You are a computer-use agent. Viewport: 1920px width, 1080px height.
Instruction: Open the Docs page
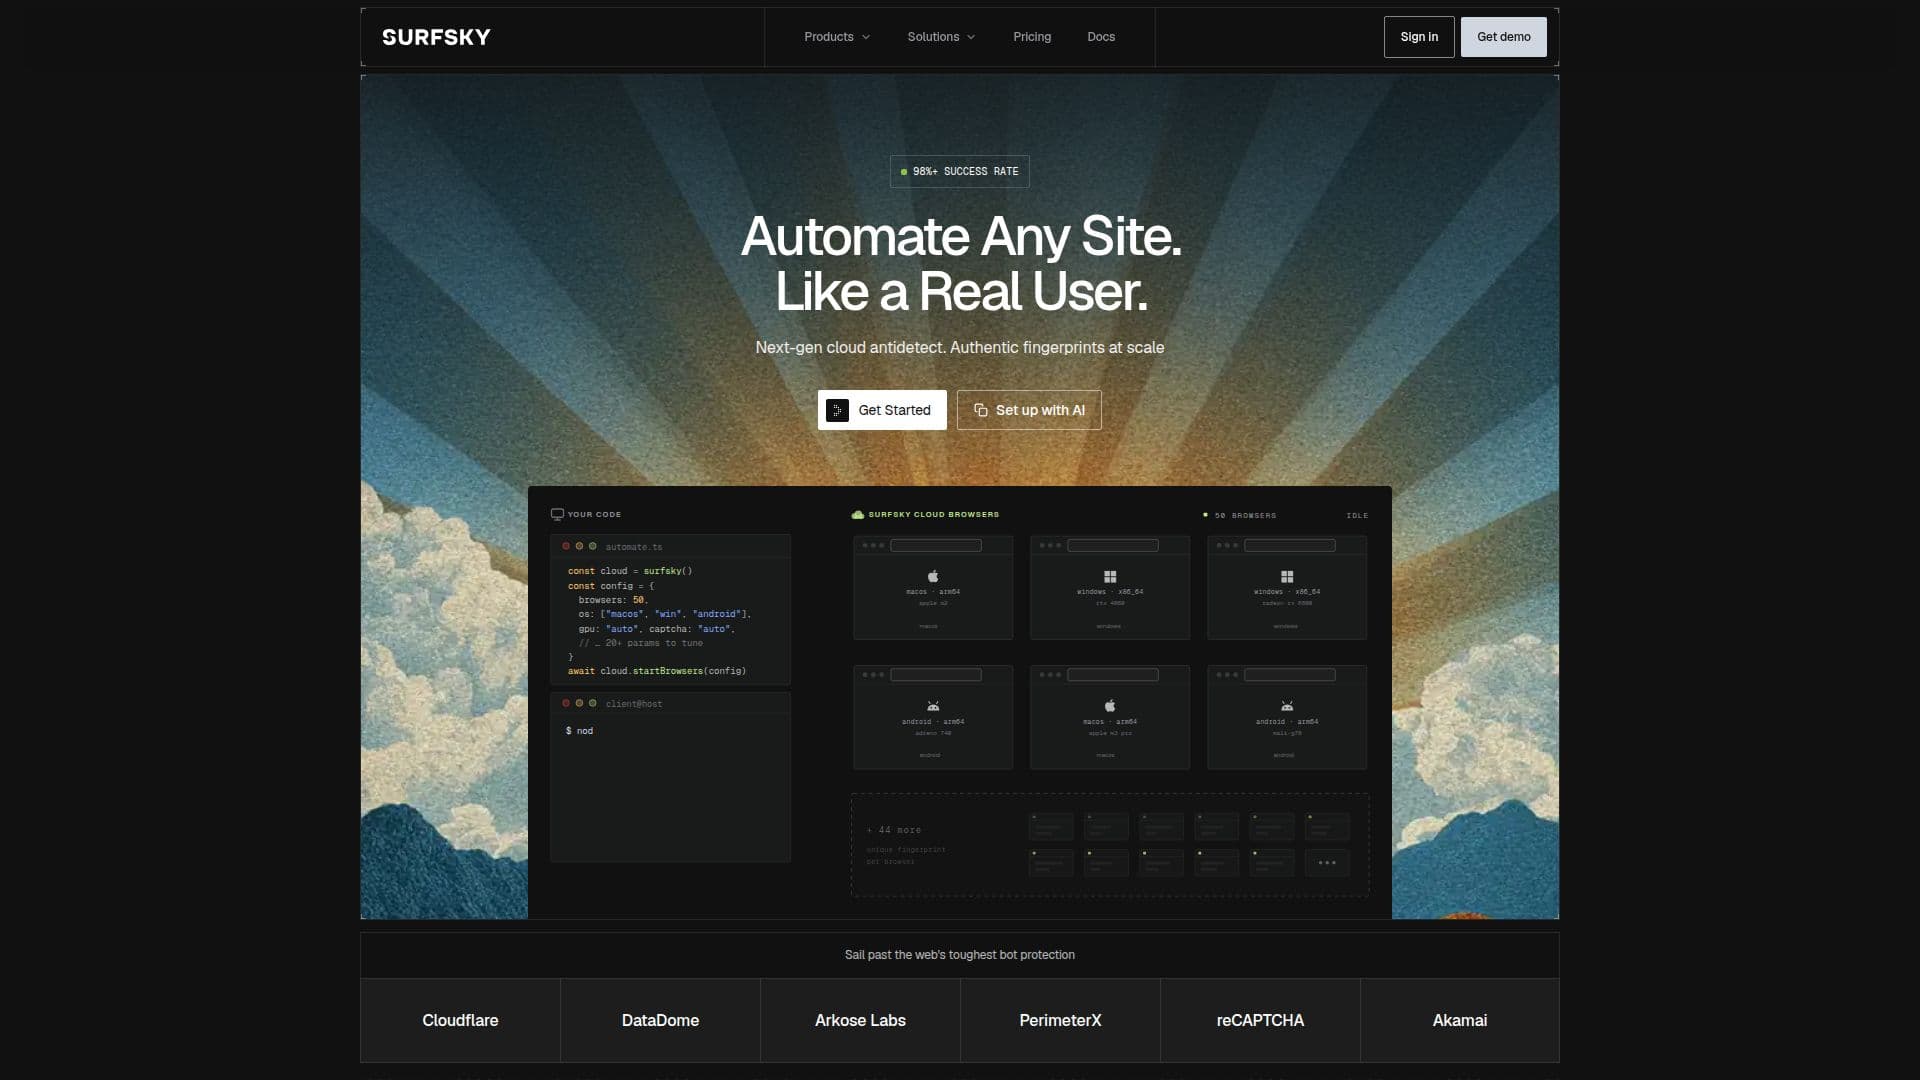pyautogui.click(x=1101, y=37)
